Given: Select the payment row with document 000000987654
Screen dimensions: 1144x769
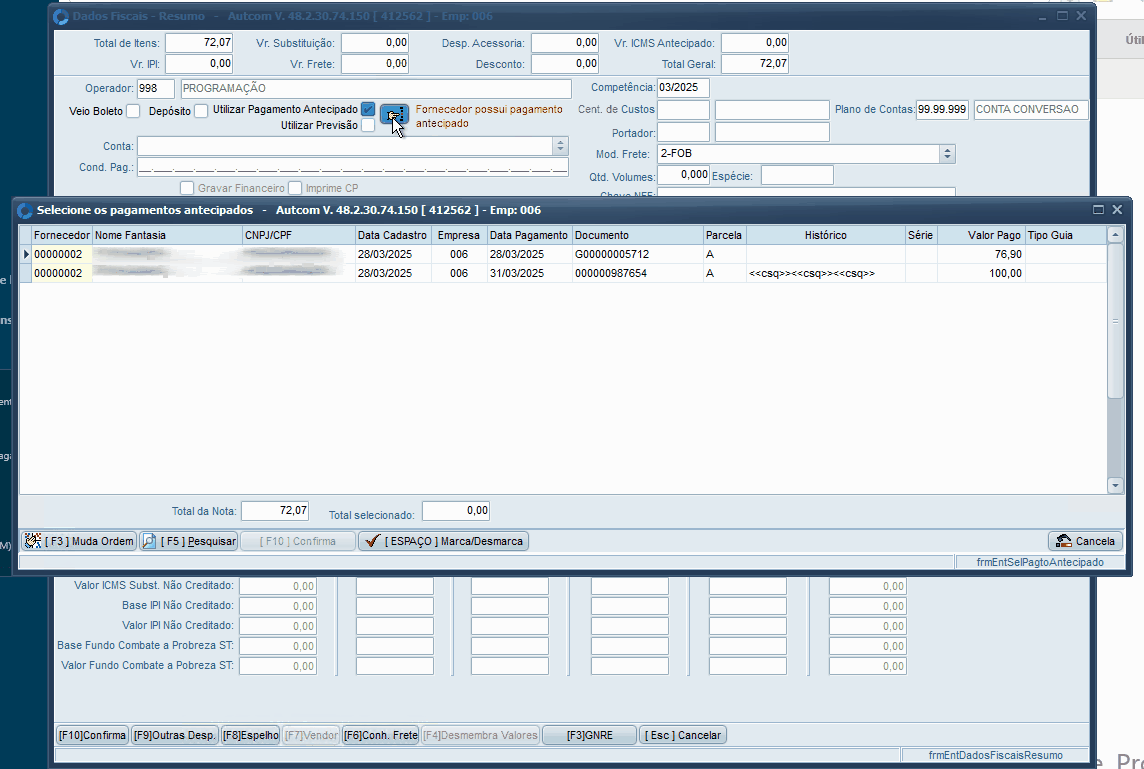Looking at the screenshot, I should [x=563, y=274].
